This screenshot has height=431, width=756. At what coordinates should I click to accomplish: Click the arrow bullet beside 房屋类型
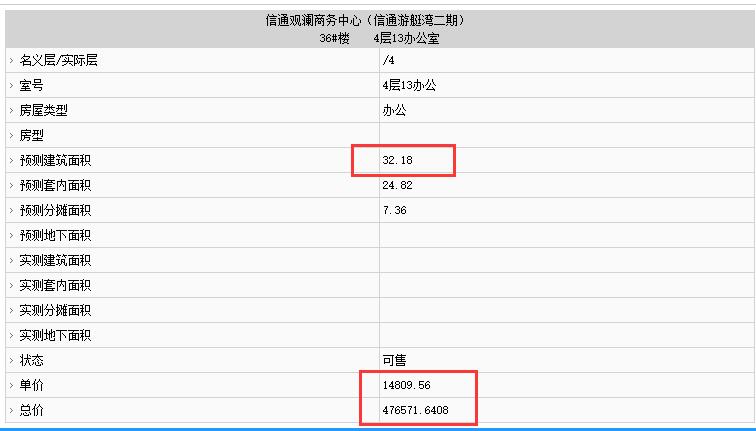[11, 111]
